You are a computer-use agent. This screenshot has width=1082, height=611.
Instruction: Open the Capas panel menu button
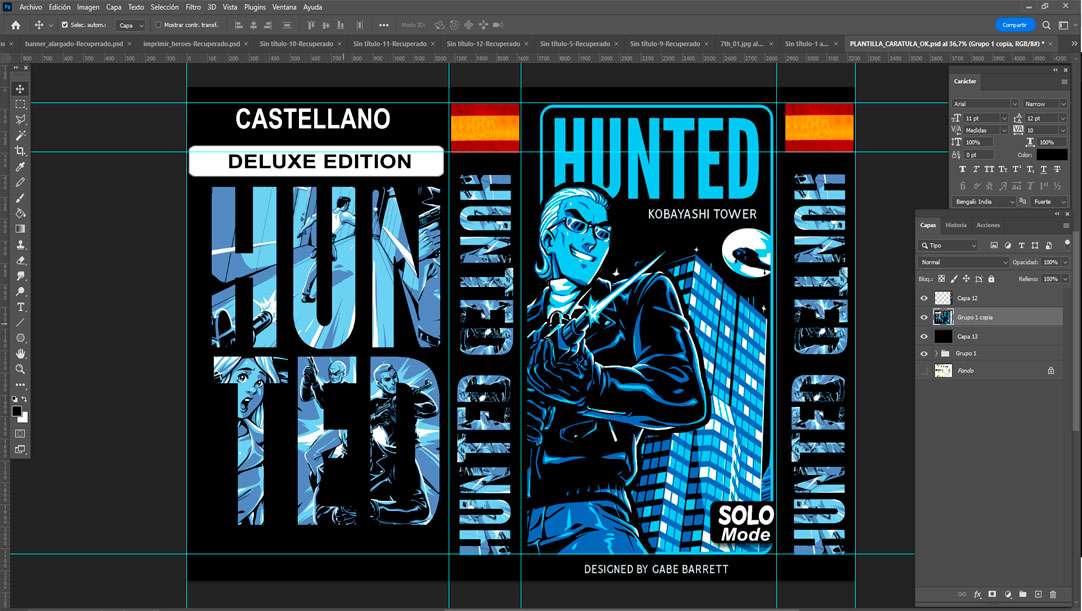click(1066, 225)
